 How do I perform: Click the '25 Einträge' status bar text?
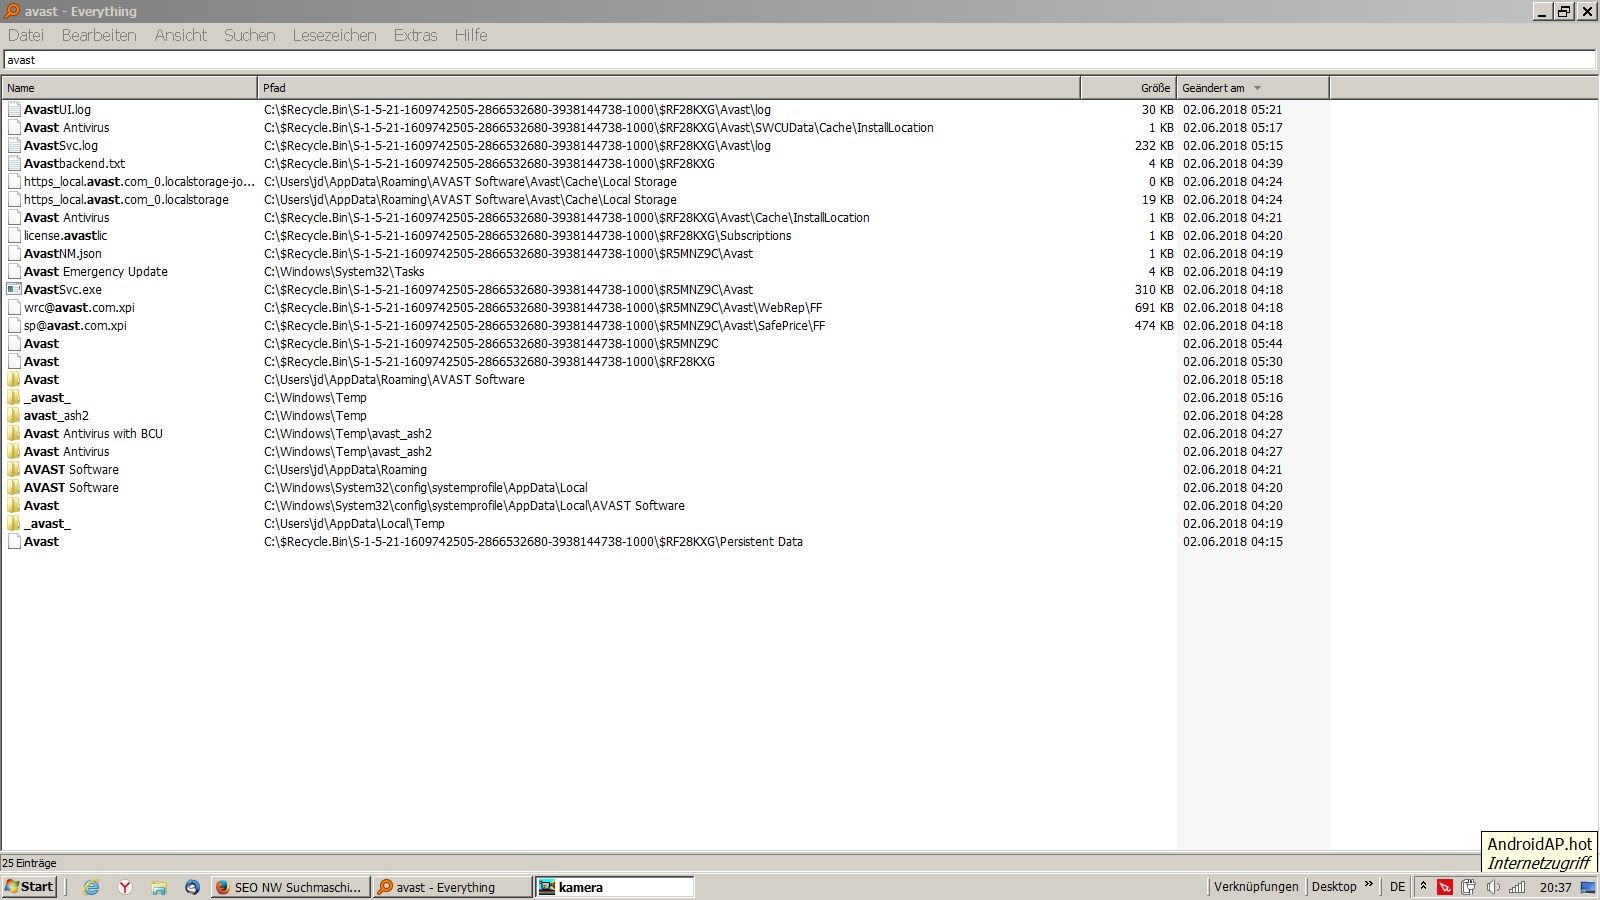pyautogui.click(x=30, y=863)
